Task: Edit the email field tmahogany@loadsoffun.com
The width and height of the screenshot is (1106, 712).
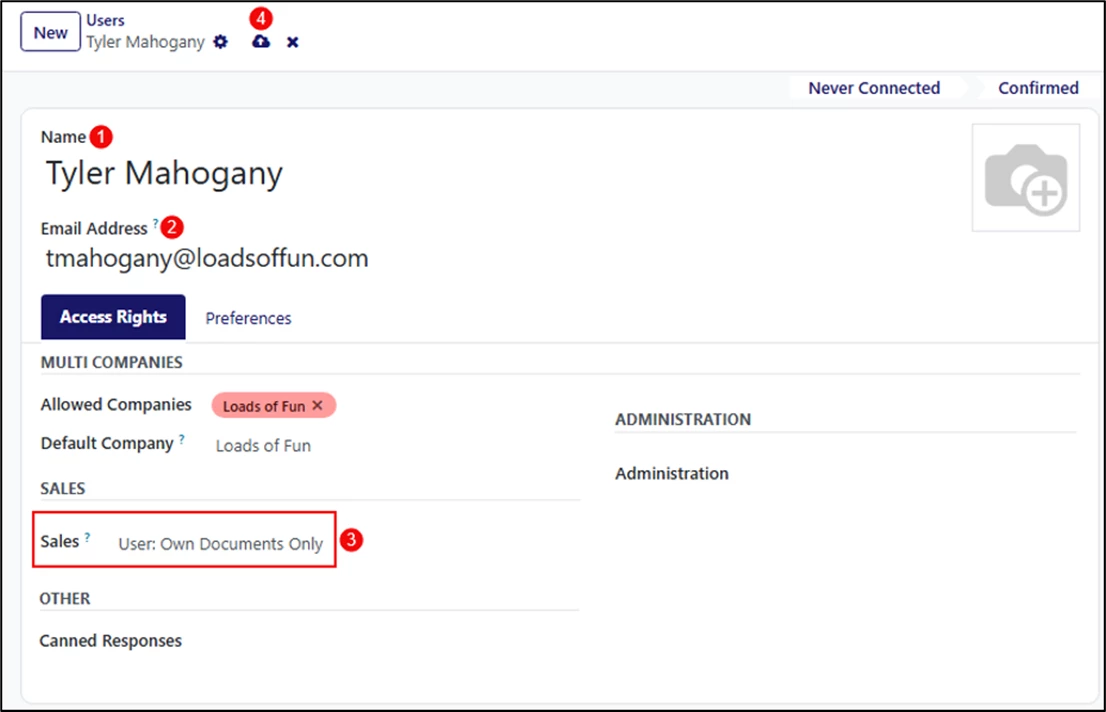Action: [x=207, y=258]
